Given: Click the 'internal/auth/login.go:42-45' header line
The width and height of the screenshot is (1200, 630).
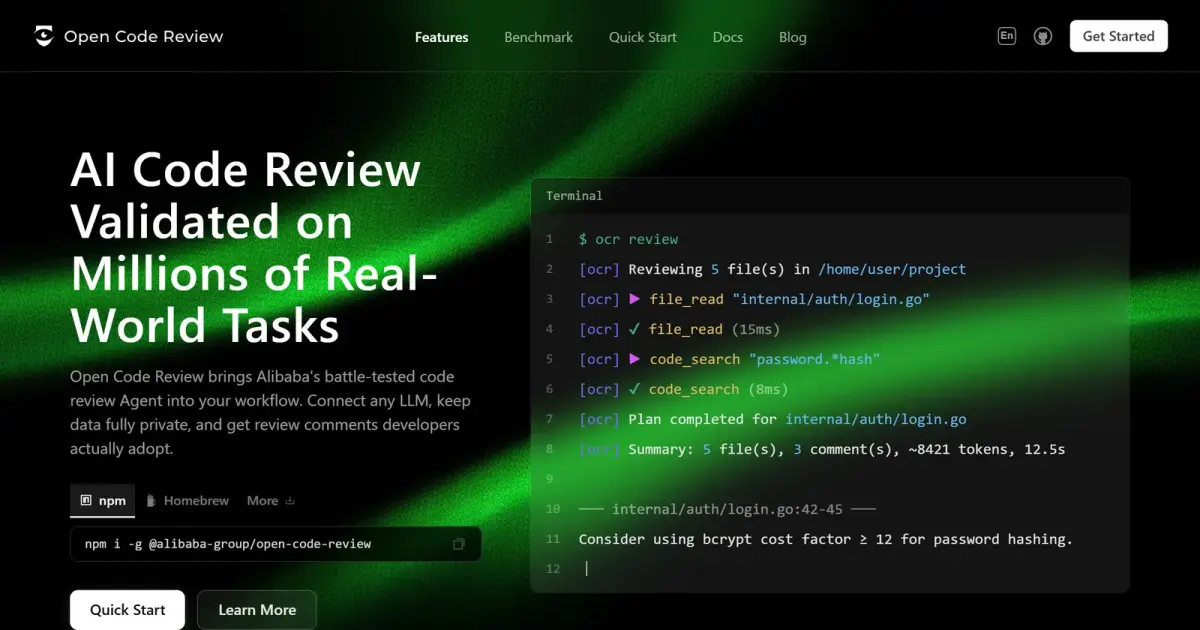Looking at the screenshot, I should 727,509.
